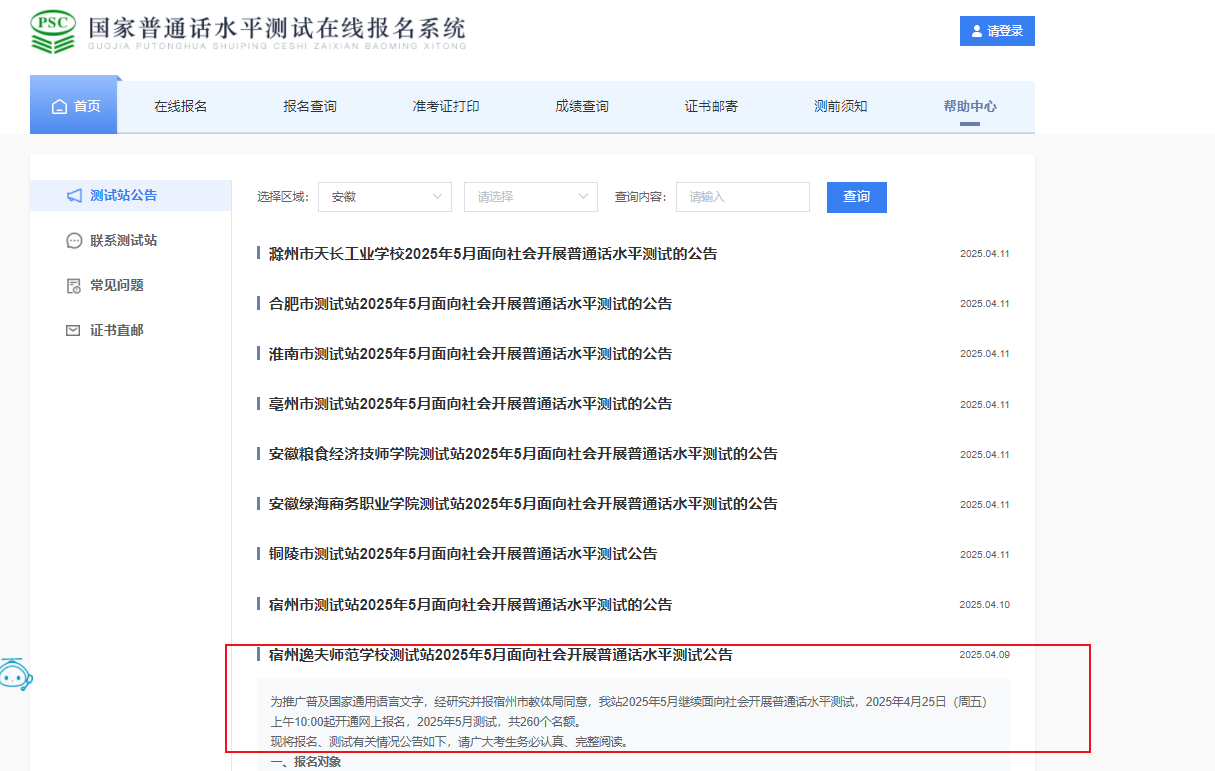Image resolution: width=1215 pixels, height=771 pixels.
Task: Open 合肥市测试站 announcement
Action: (x=470, y=304)
